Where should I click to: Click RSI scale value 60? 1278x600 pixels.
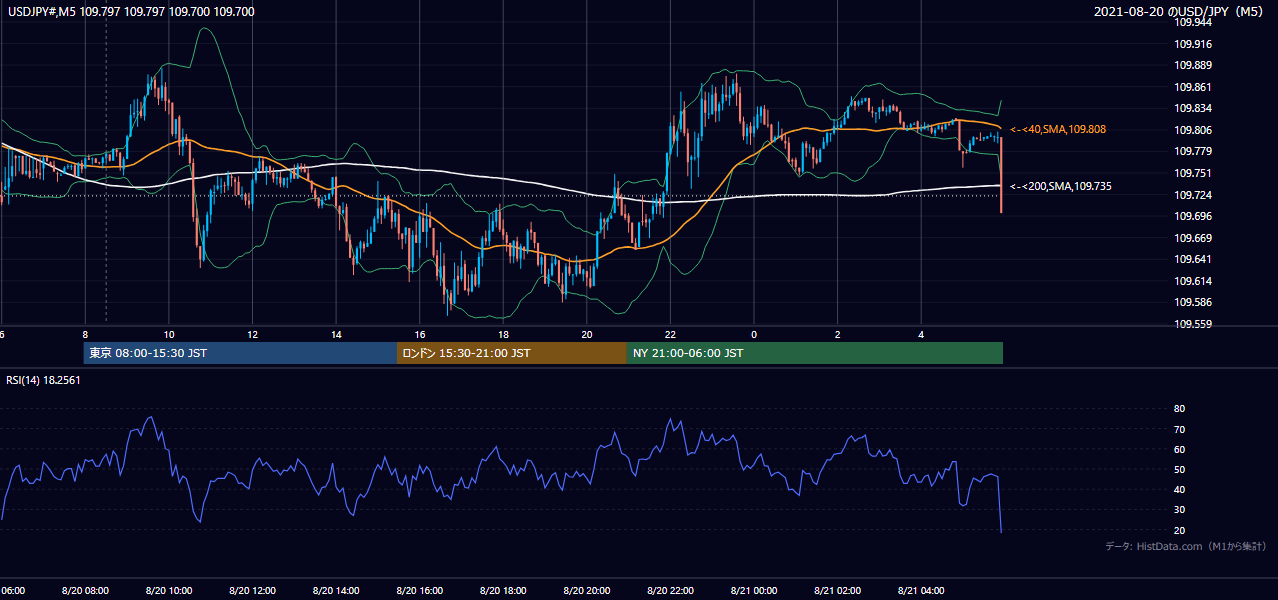[1180, 449]
